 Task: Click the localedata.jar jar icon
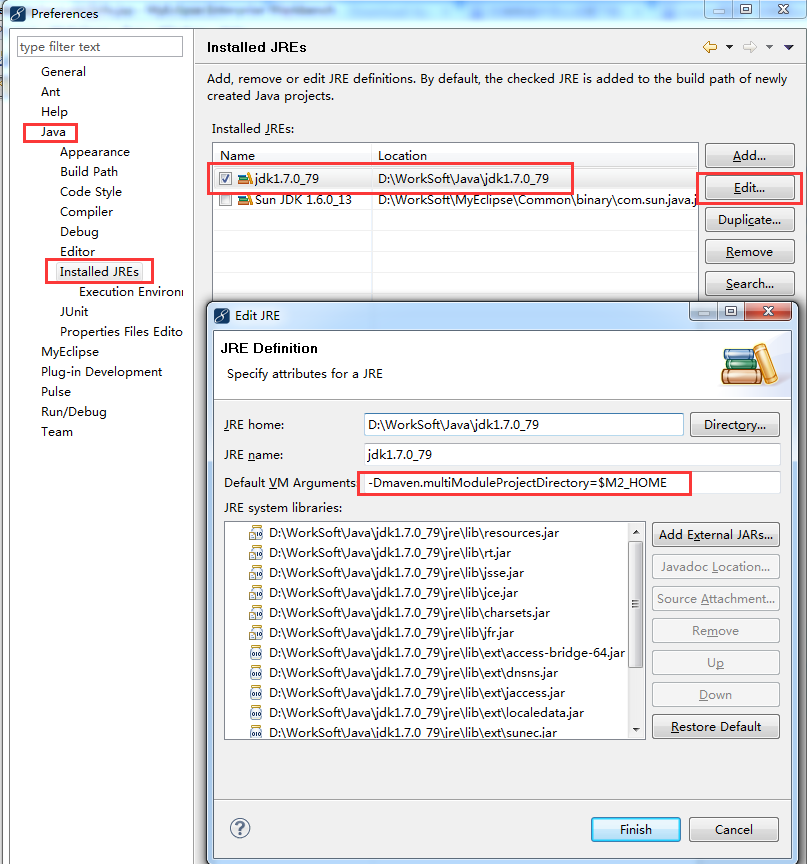(256, 713)
